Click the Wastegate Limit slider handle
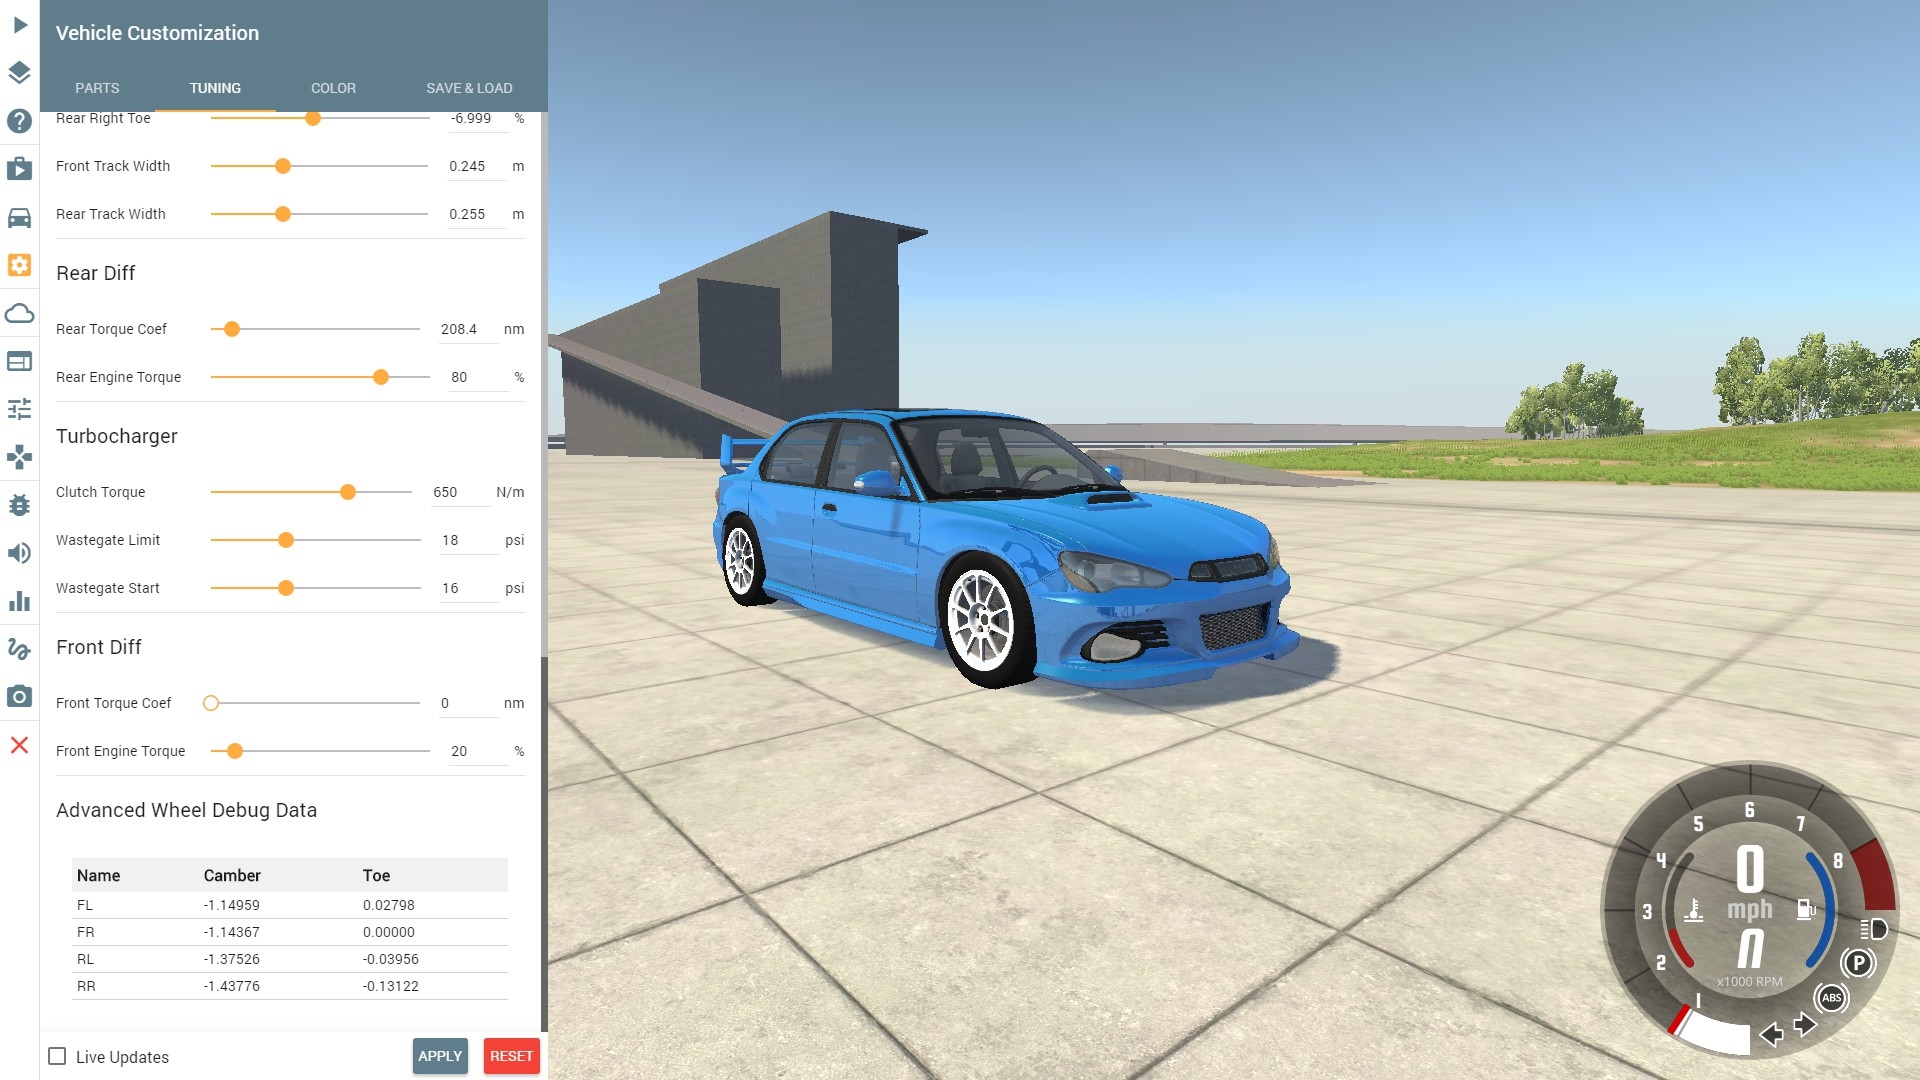The image size is (1920, 1080). 286,540
